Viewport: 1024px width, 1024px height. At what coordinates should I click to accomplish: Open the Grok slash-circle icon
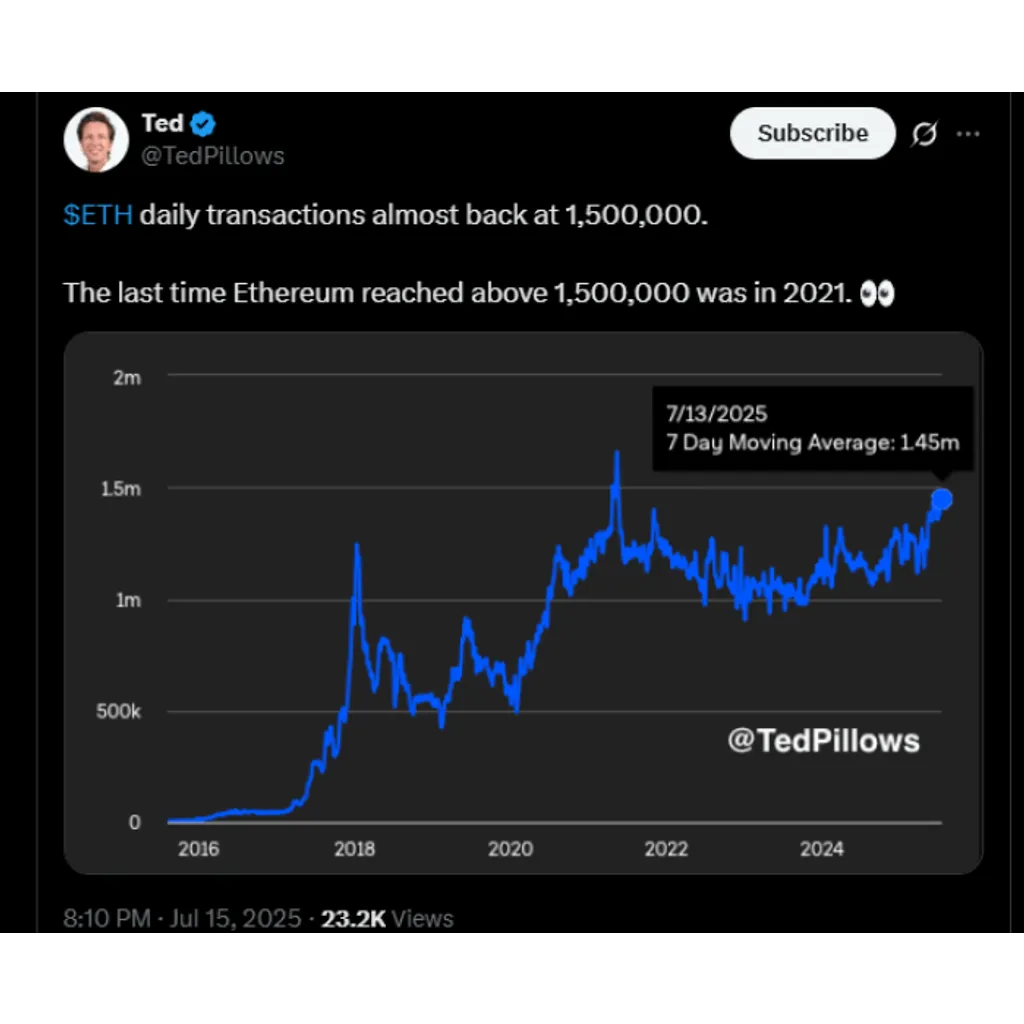click(925, 134)
